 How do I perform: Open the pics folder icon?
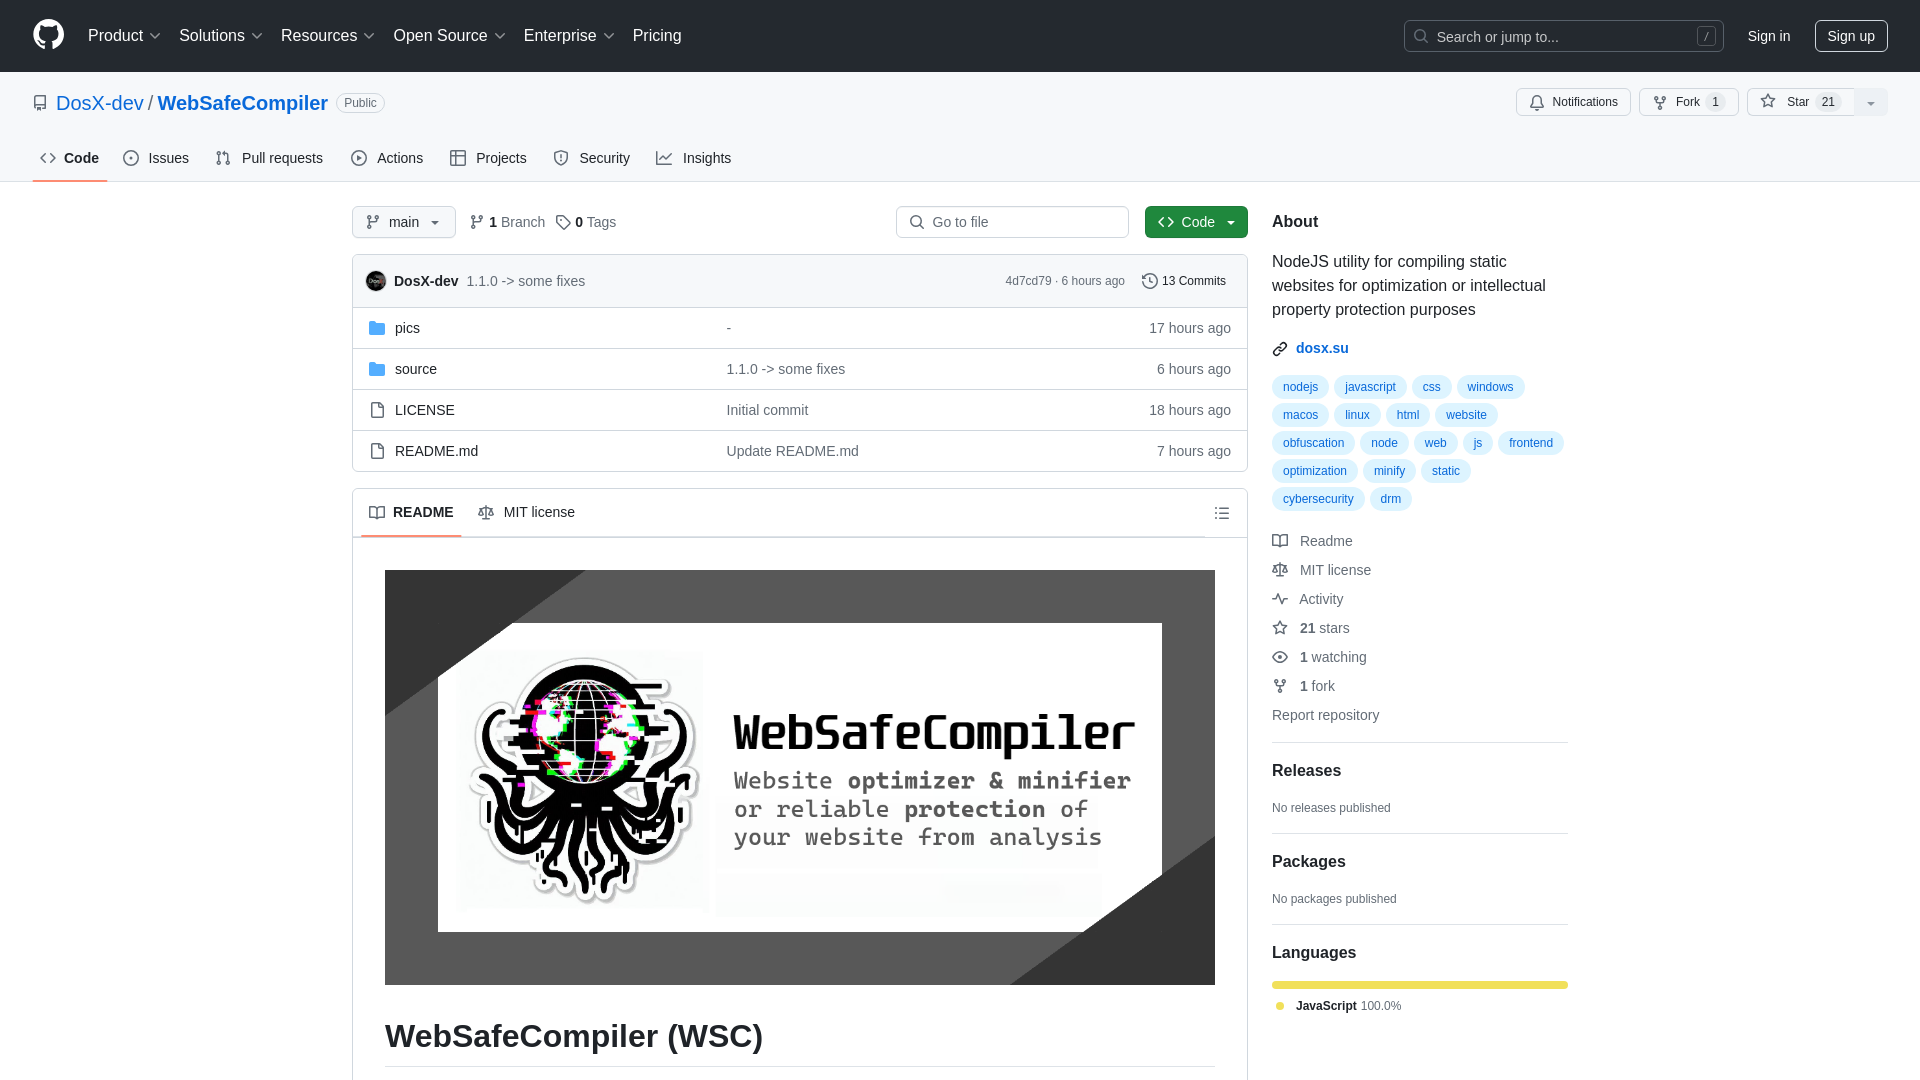coord(377,328)
